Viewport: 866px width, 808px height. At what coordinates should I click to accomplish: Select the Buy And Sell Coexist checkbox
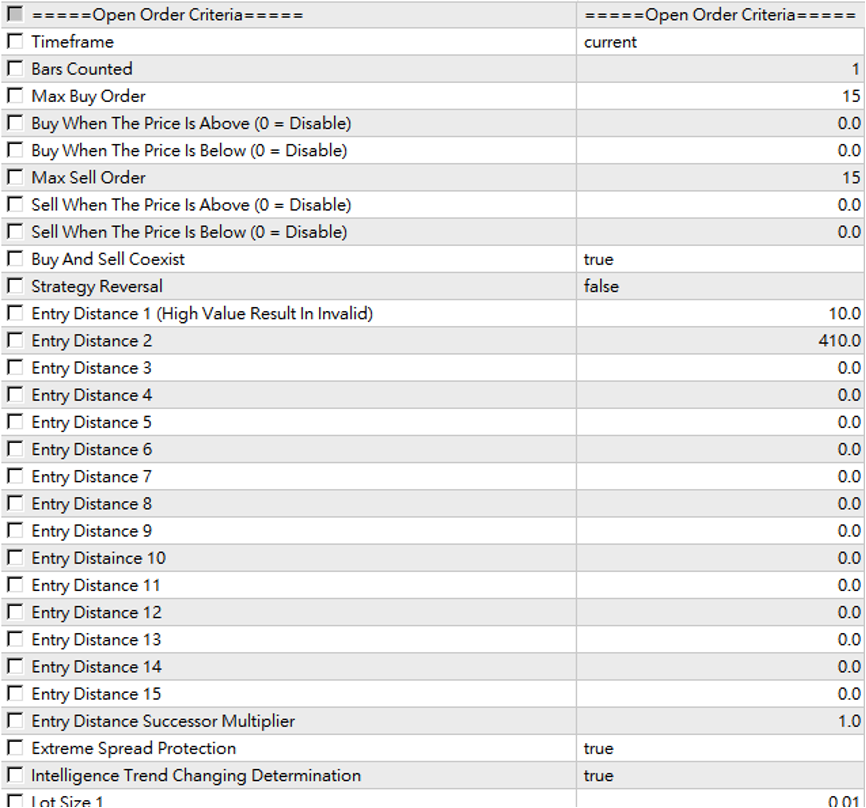click(x=15, y=260)
